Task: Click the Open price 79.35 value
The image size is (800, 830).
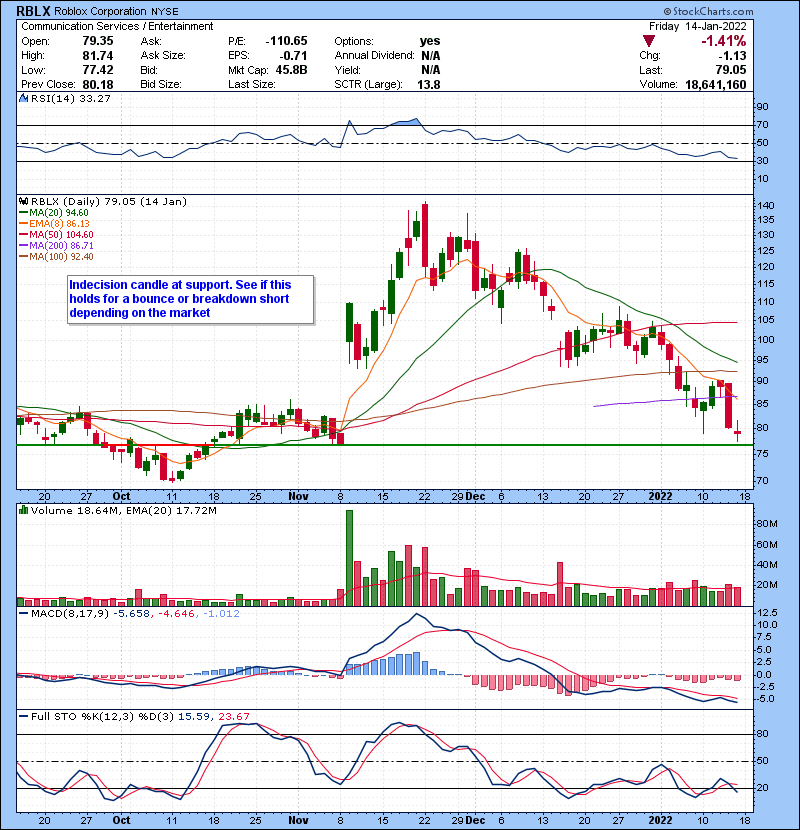Action: point(98,41)
